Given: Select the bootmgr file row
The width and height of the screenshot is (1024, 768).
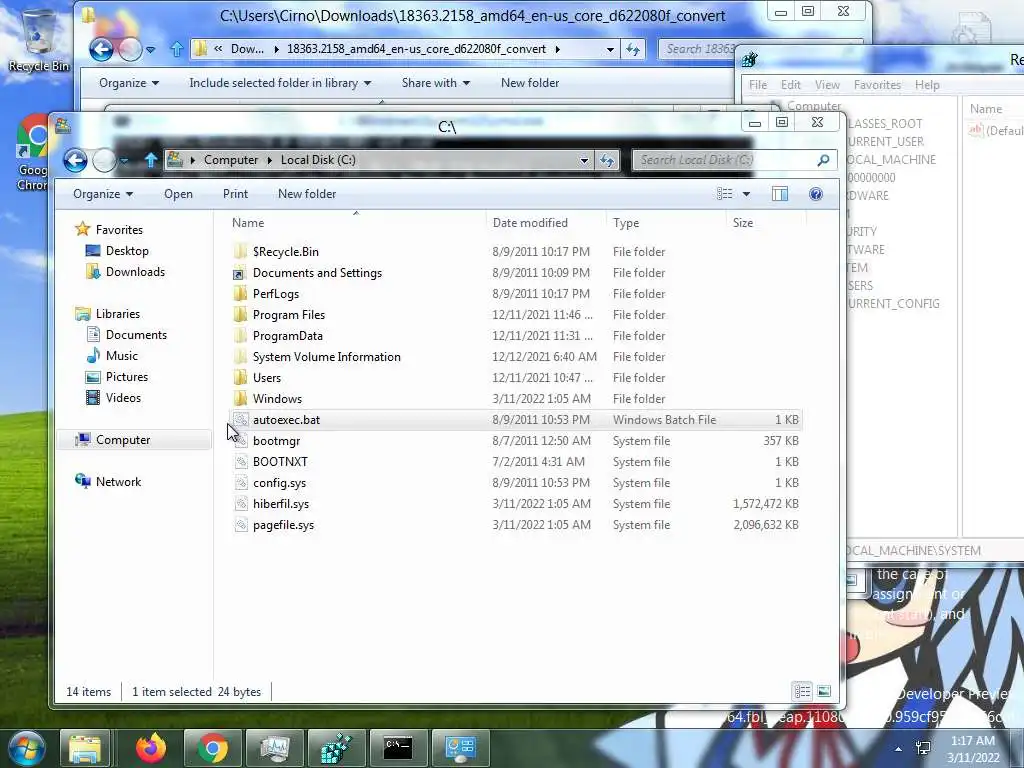Looking at the screenshot, I should [x=516, y=441].
